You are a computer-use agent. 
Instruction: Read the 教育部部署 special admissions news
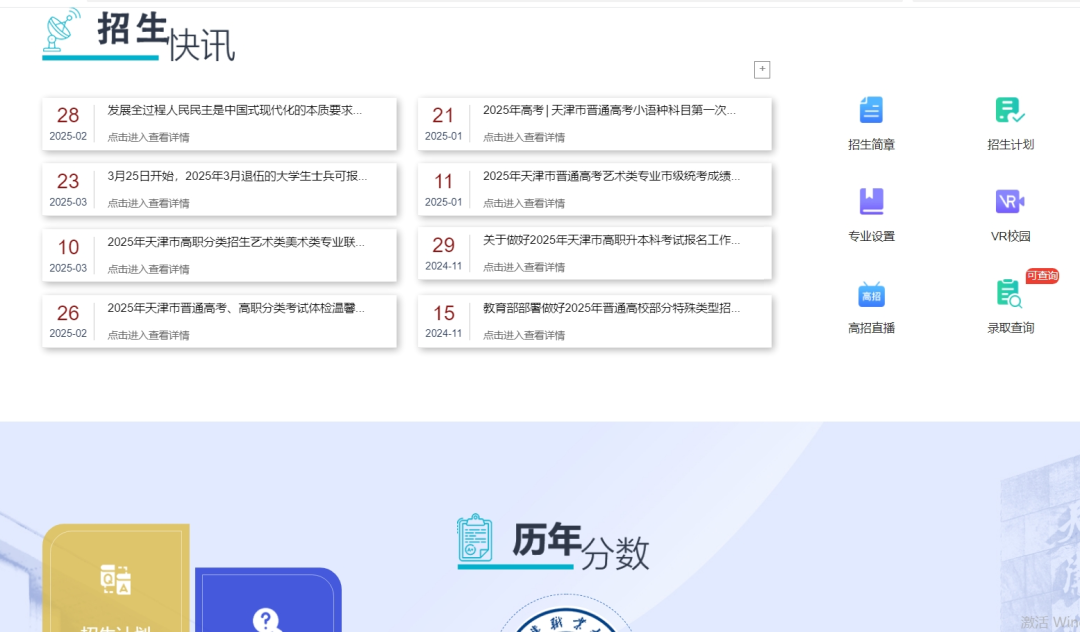(611, 308)
